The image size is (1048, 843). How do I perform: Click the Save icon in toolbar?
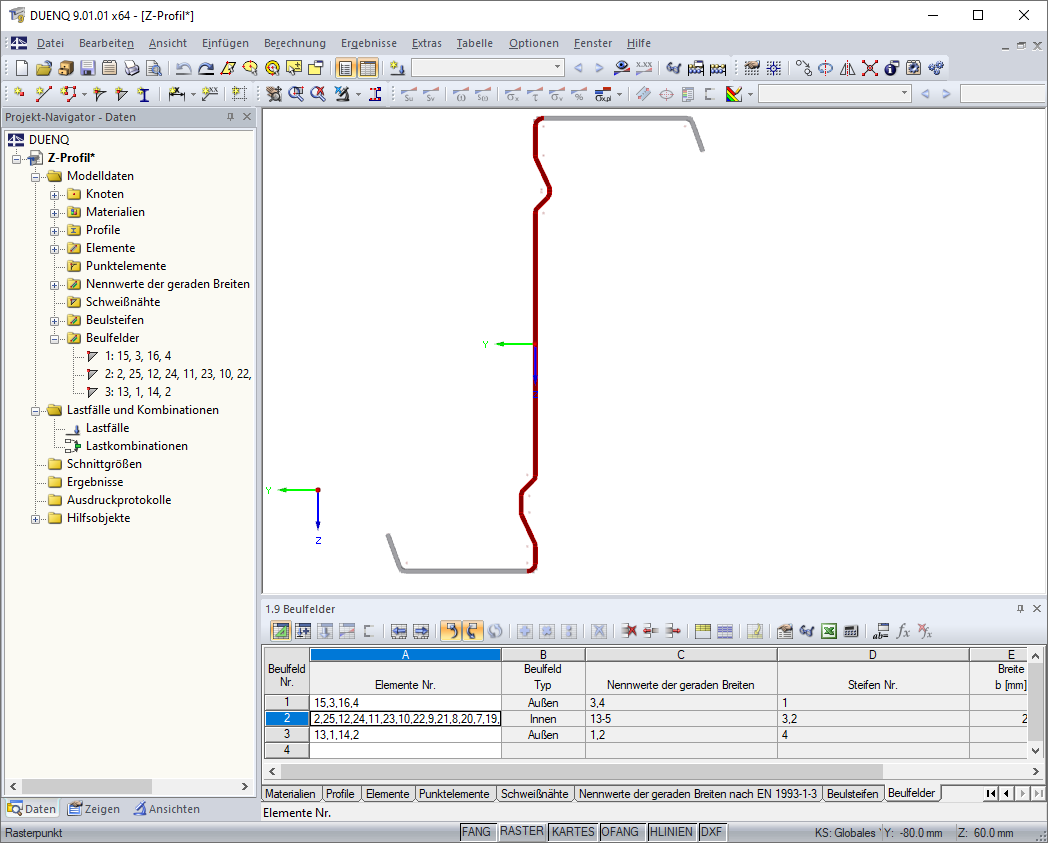coord(87,68)
